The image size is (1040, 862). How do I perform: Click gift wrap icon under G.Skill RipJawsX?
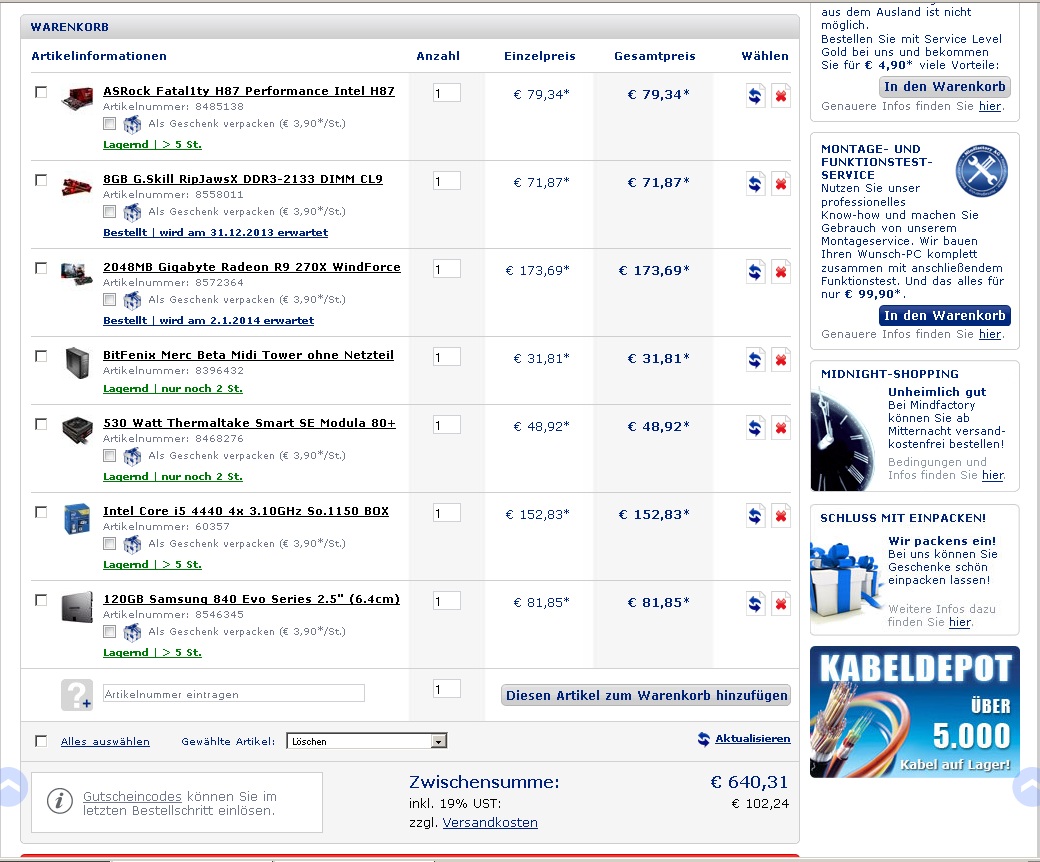pyautogui.click(x=132, y=212)
